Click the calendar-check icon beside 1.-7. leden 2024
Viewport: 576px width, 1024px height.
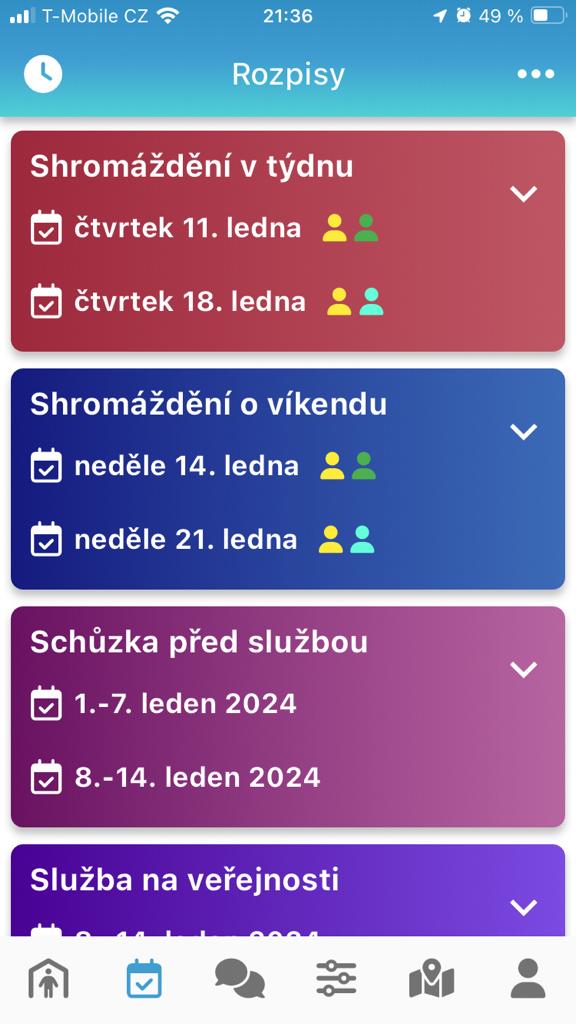coord(46,703)
